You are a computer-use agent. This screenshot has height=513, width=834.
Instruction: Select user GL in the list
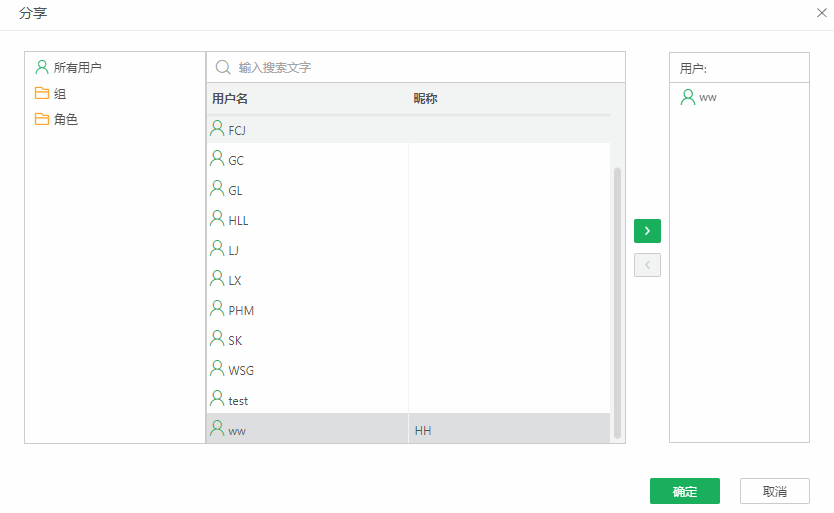(408, 190)
